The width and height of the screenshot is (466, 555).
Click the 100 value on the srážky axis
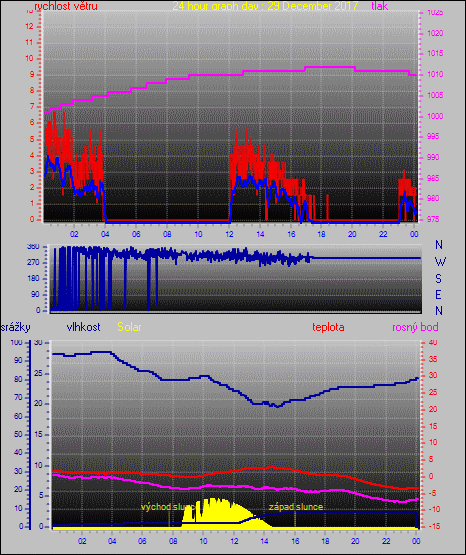(x=16, y=342)
